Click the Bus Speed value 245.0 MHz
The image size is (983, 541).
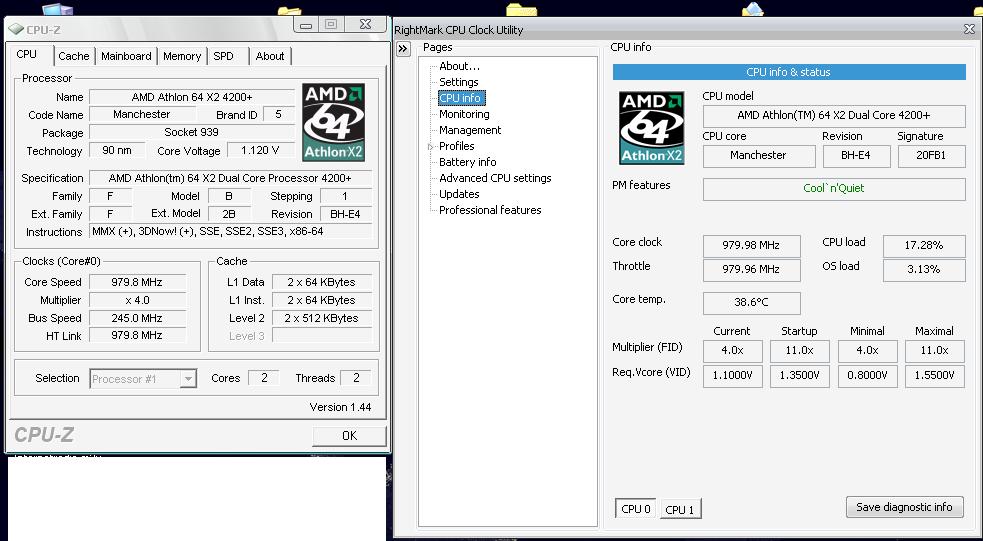click(138, 318)
